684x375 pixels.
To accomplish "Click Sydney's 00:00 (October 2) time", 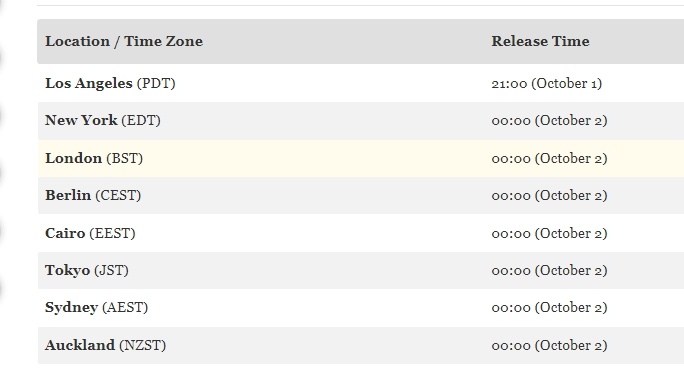I will [x=549, y=307].
